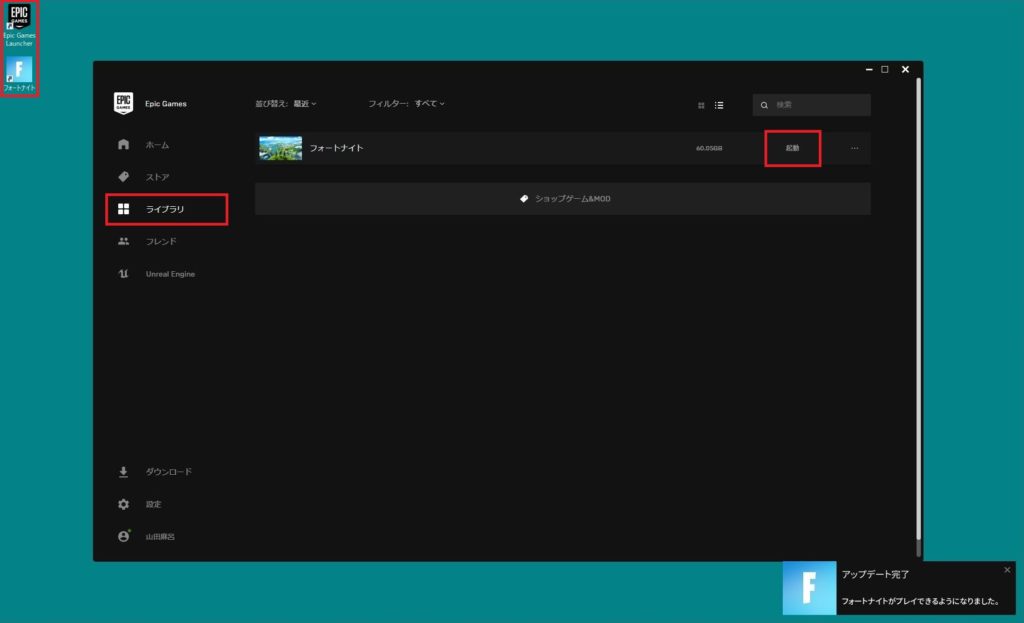Maximize the Epic Games Launcher window
This screenshot has width=1024, height=623.
885,69
